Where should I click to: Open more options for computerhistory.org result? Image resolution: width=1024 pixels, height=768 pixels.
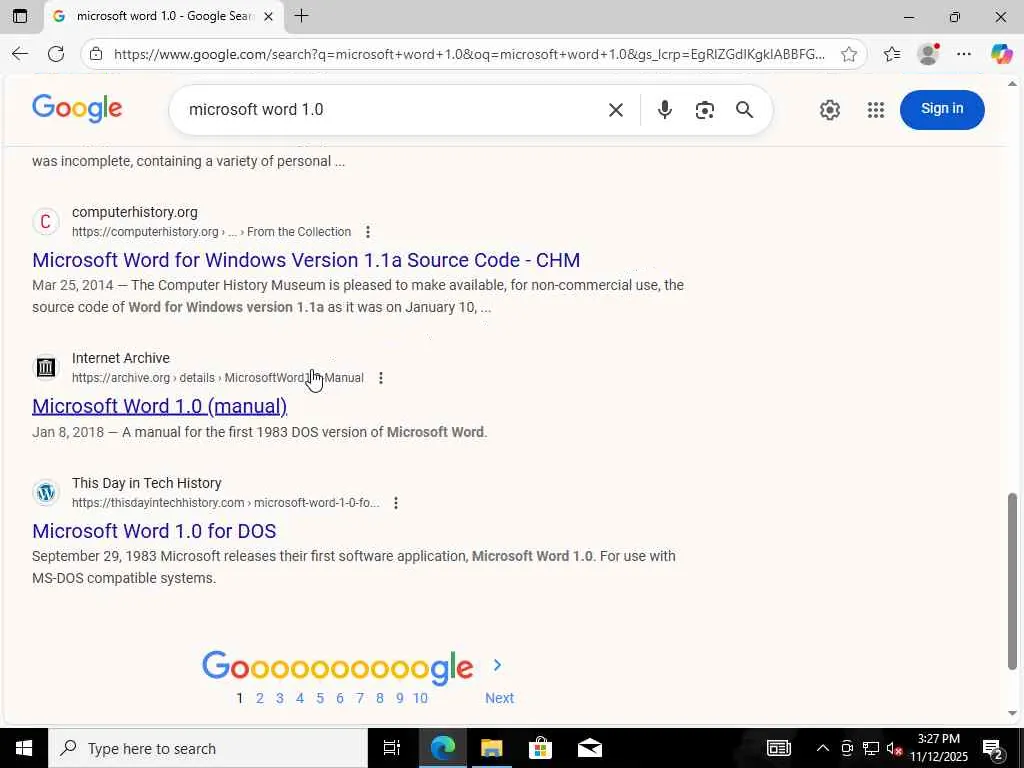click(368, 232)
